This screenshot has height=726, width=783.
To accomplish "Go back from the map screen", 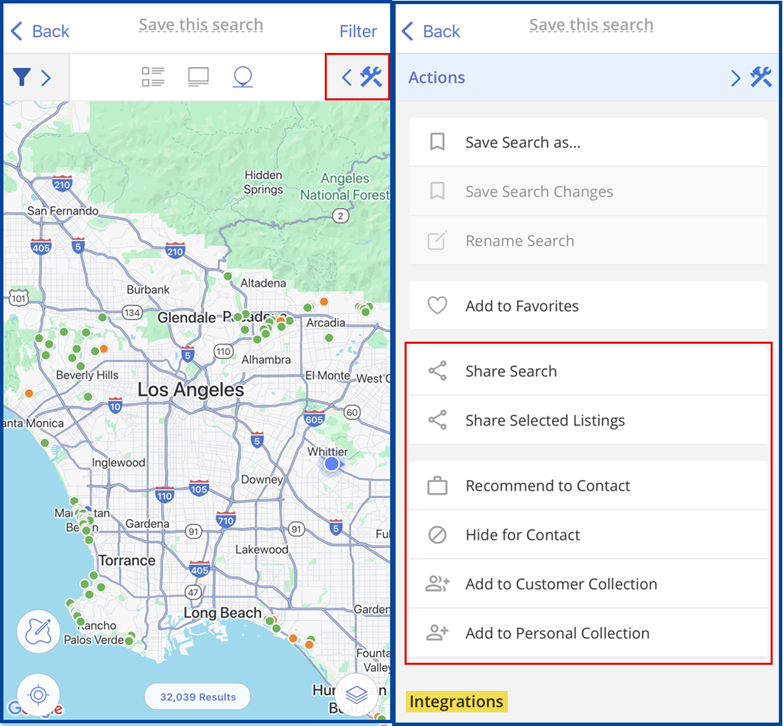I will point(40,31).
